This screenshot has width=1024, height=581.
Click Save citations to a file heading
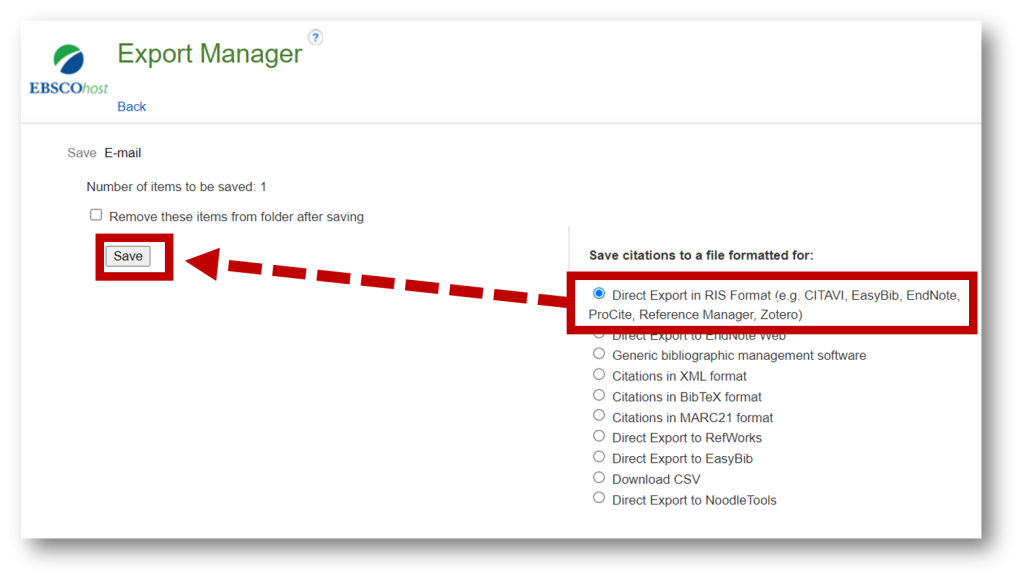pyautogui.click(x=701, y=255)
